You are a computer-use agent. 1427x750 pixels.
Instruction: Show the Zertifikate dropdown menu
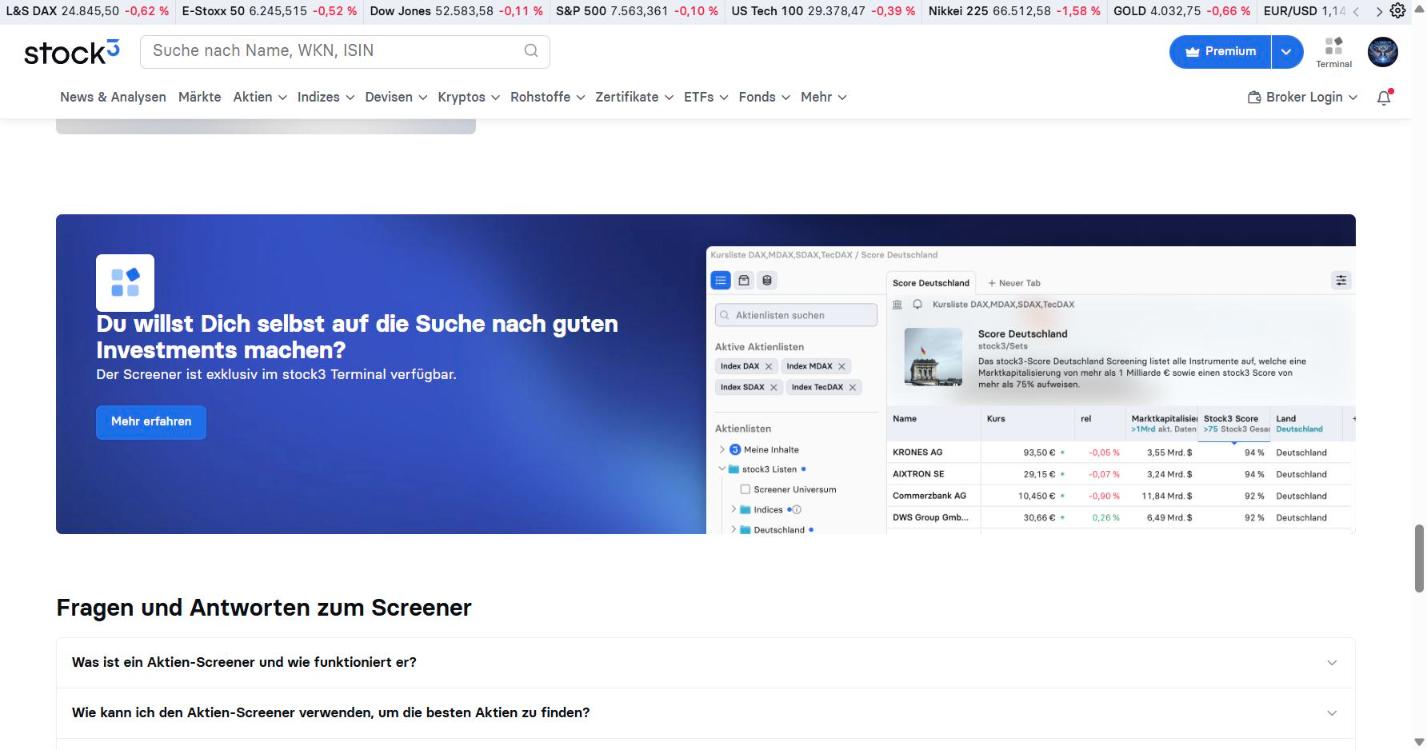(635, 97)
